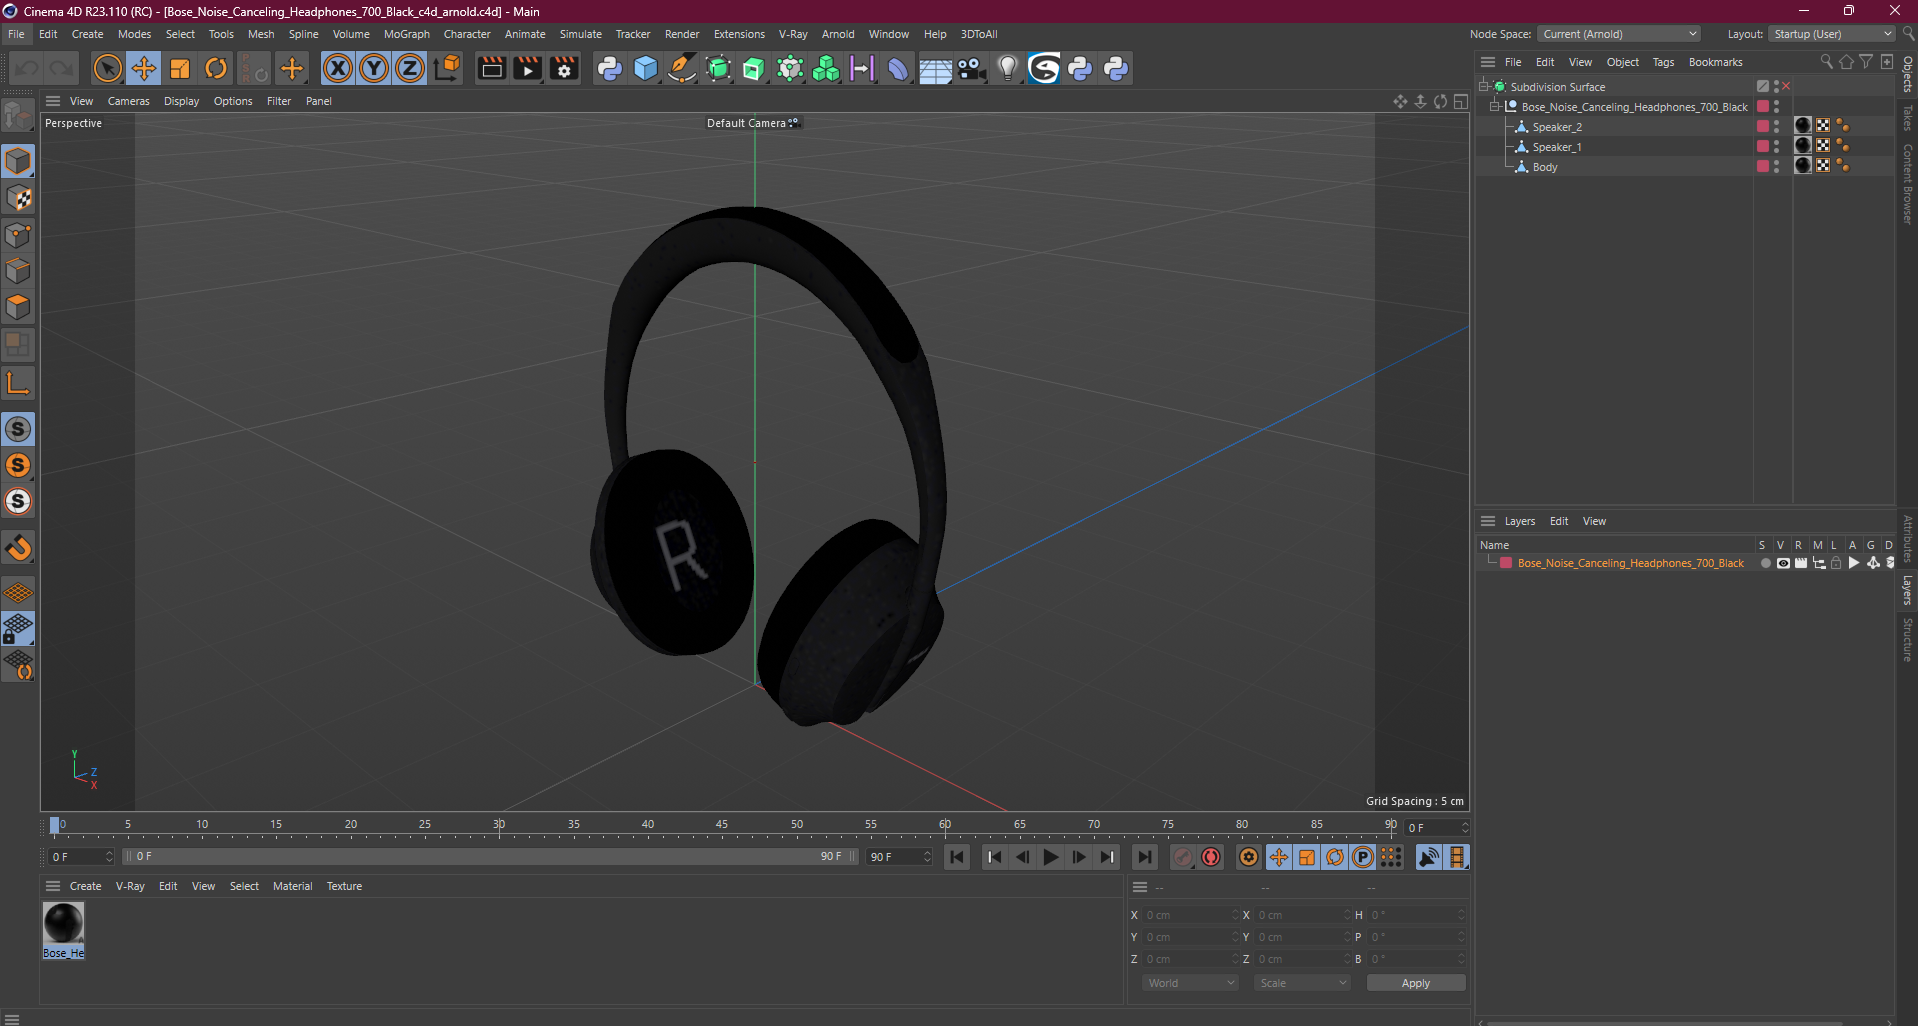Open Object Manager Tags menu
Viewport: 1918px width, 1026px height.
tap(1663, 62)
